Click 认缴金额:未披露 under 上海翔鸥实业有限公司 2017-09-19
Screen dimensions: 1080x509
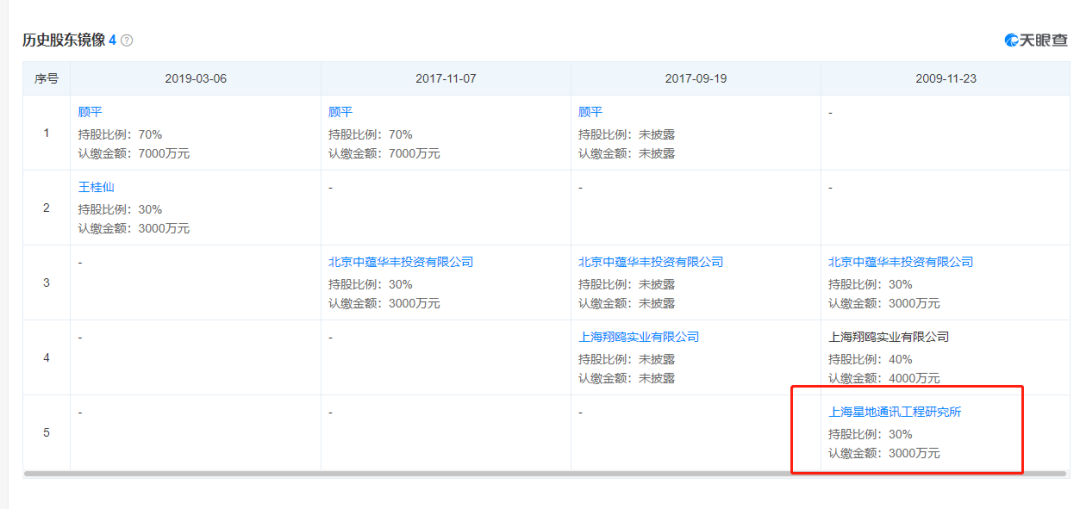[626, 378]
